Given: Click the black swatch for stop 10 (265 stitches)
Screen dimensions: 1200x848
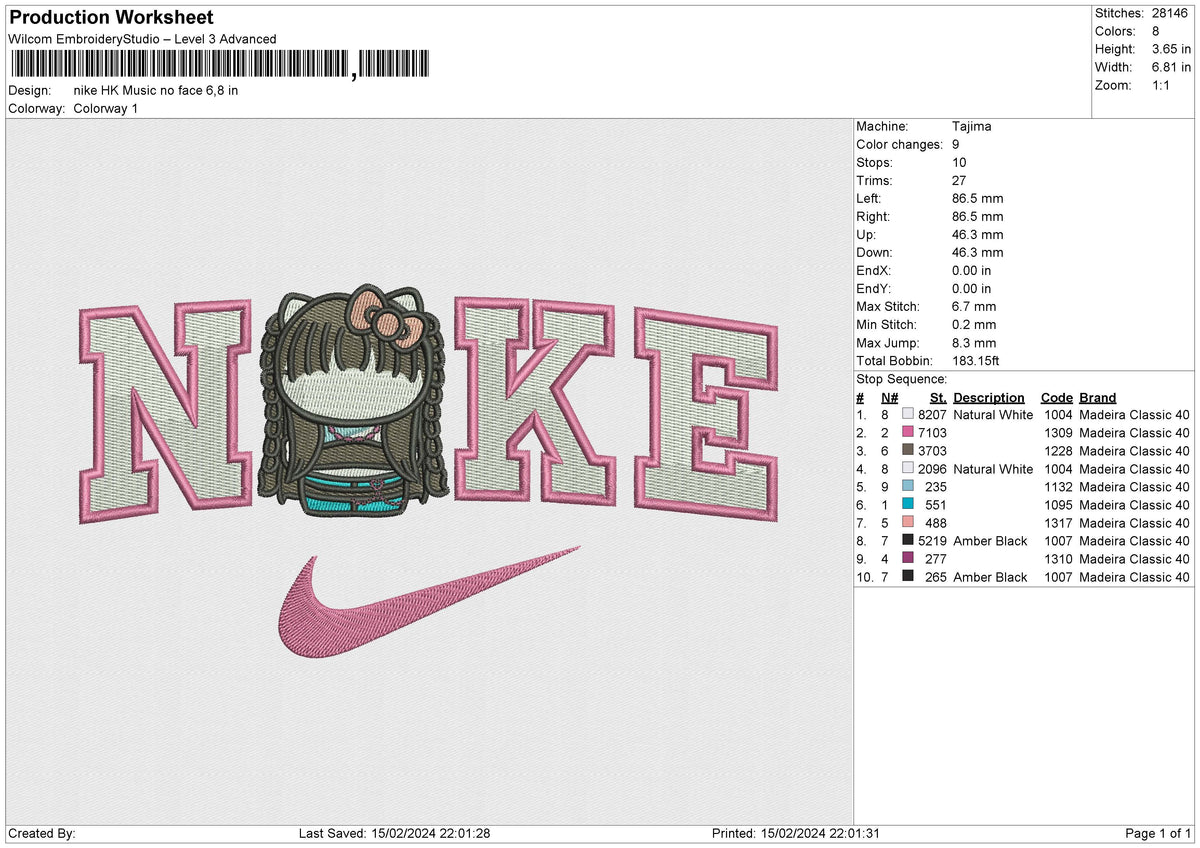Looking at the screenshot, I should point(908,577).
